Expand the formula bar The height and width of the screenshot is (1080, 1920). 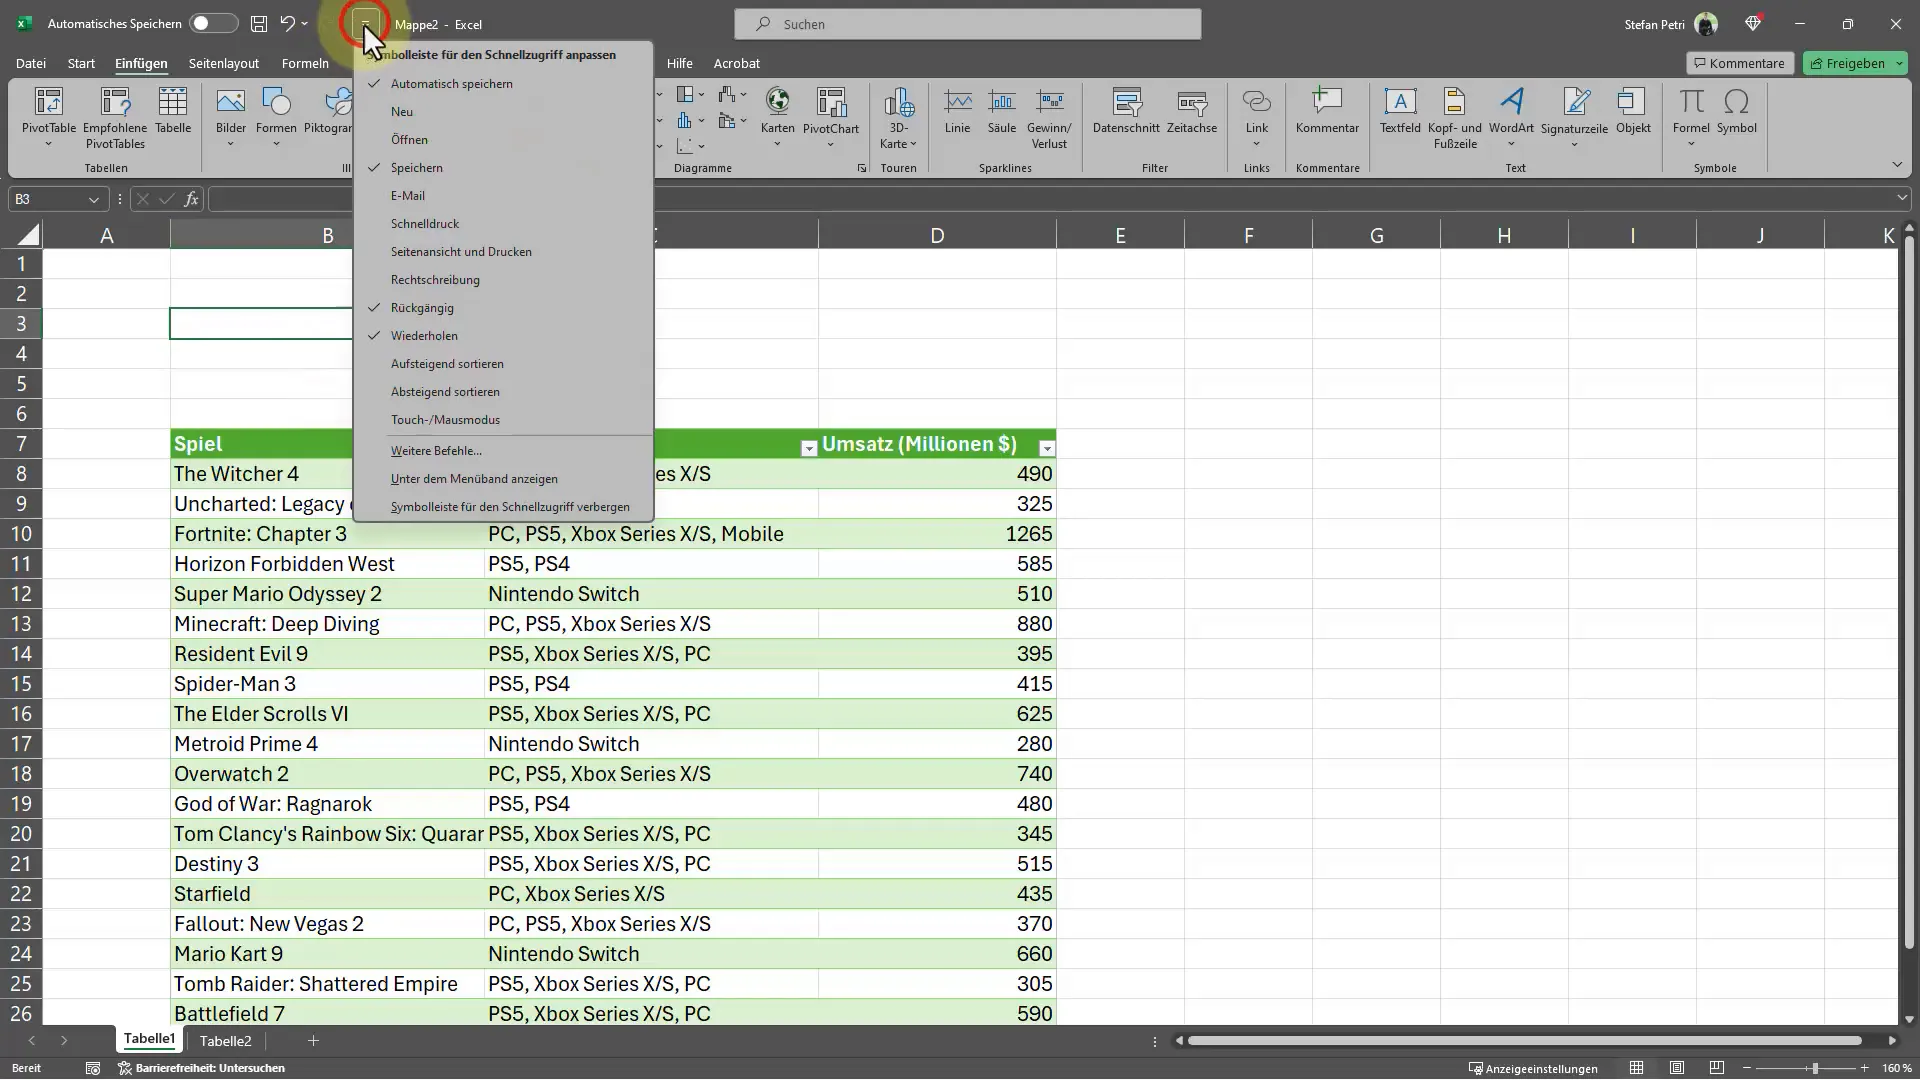tap(1901, 198)
